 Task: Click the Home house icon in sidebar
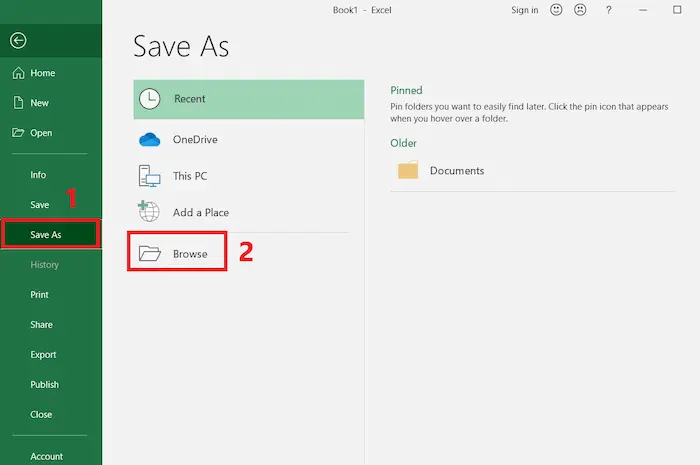18,73
